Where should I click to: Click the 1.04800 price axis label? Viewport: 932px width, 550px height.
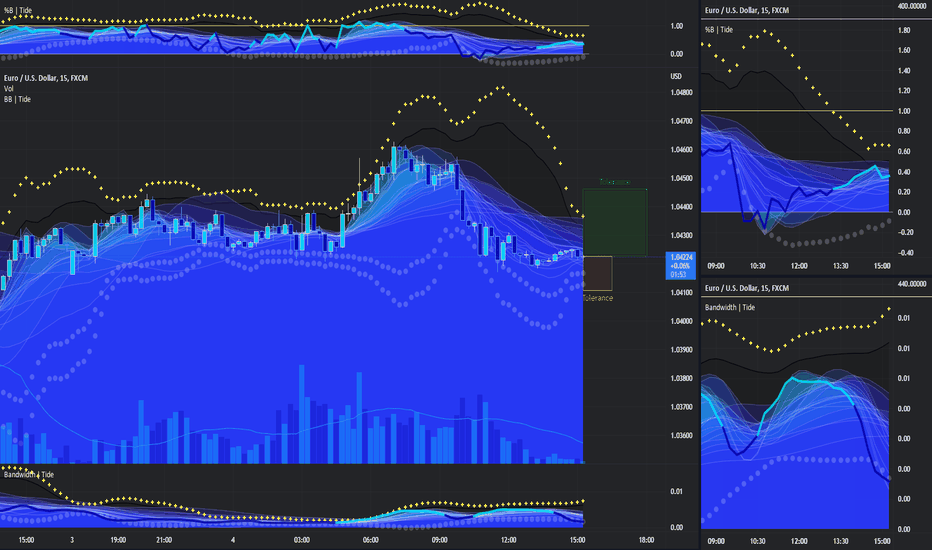[681, 93]
